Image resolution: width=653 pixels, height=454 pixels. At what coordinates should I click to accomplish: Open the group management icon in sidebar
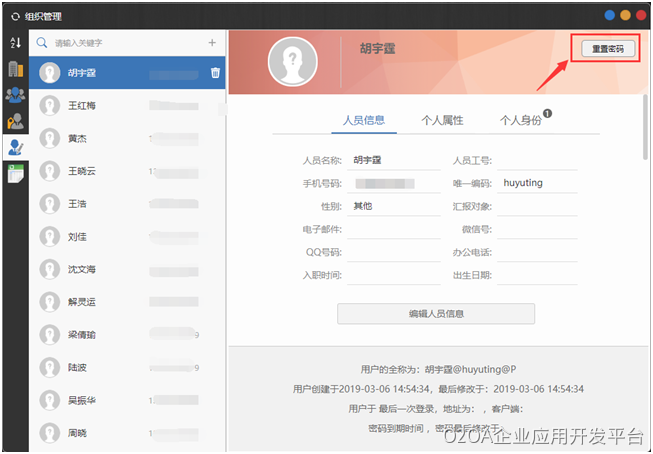coord(14,95)
